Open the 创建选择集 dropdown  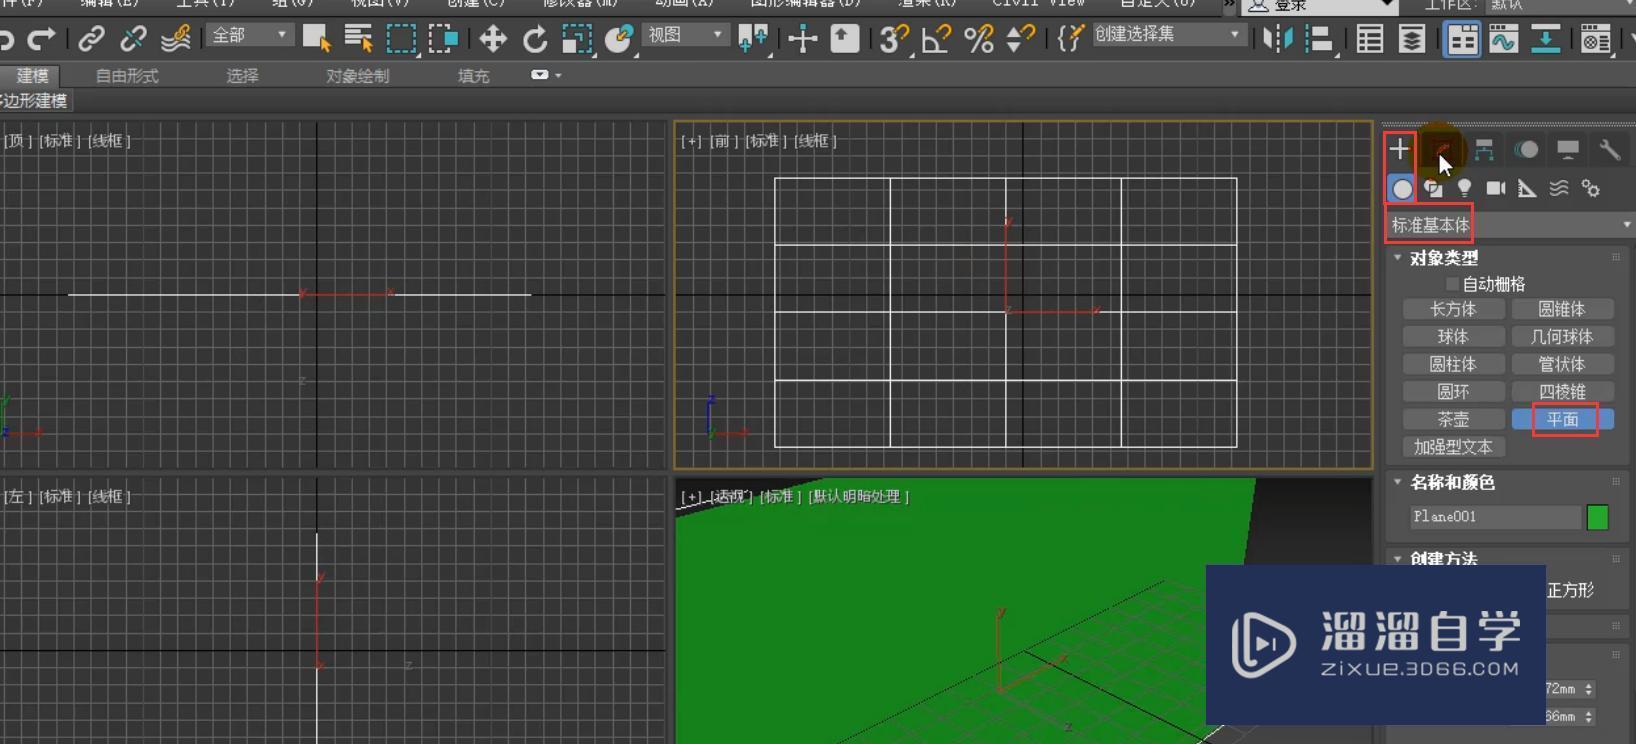(x=1167, y=35)
